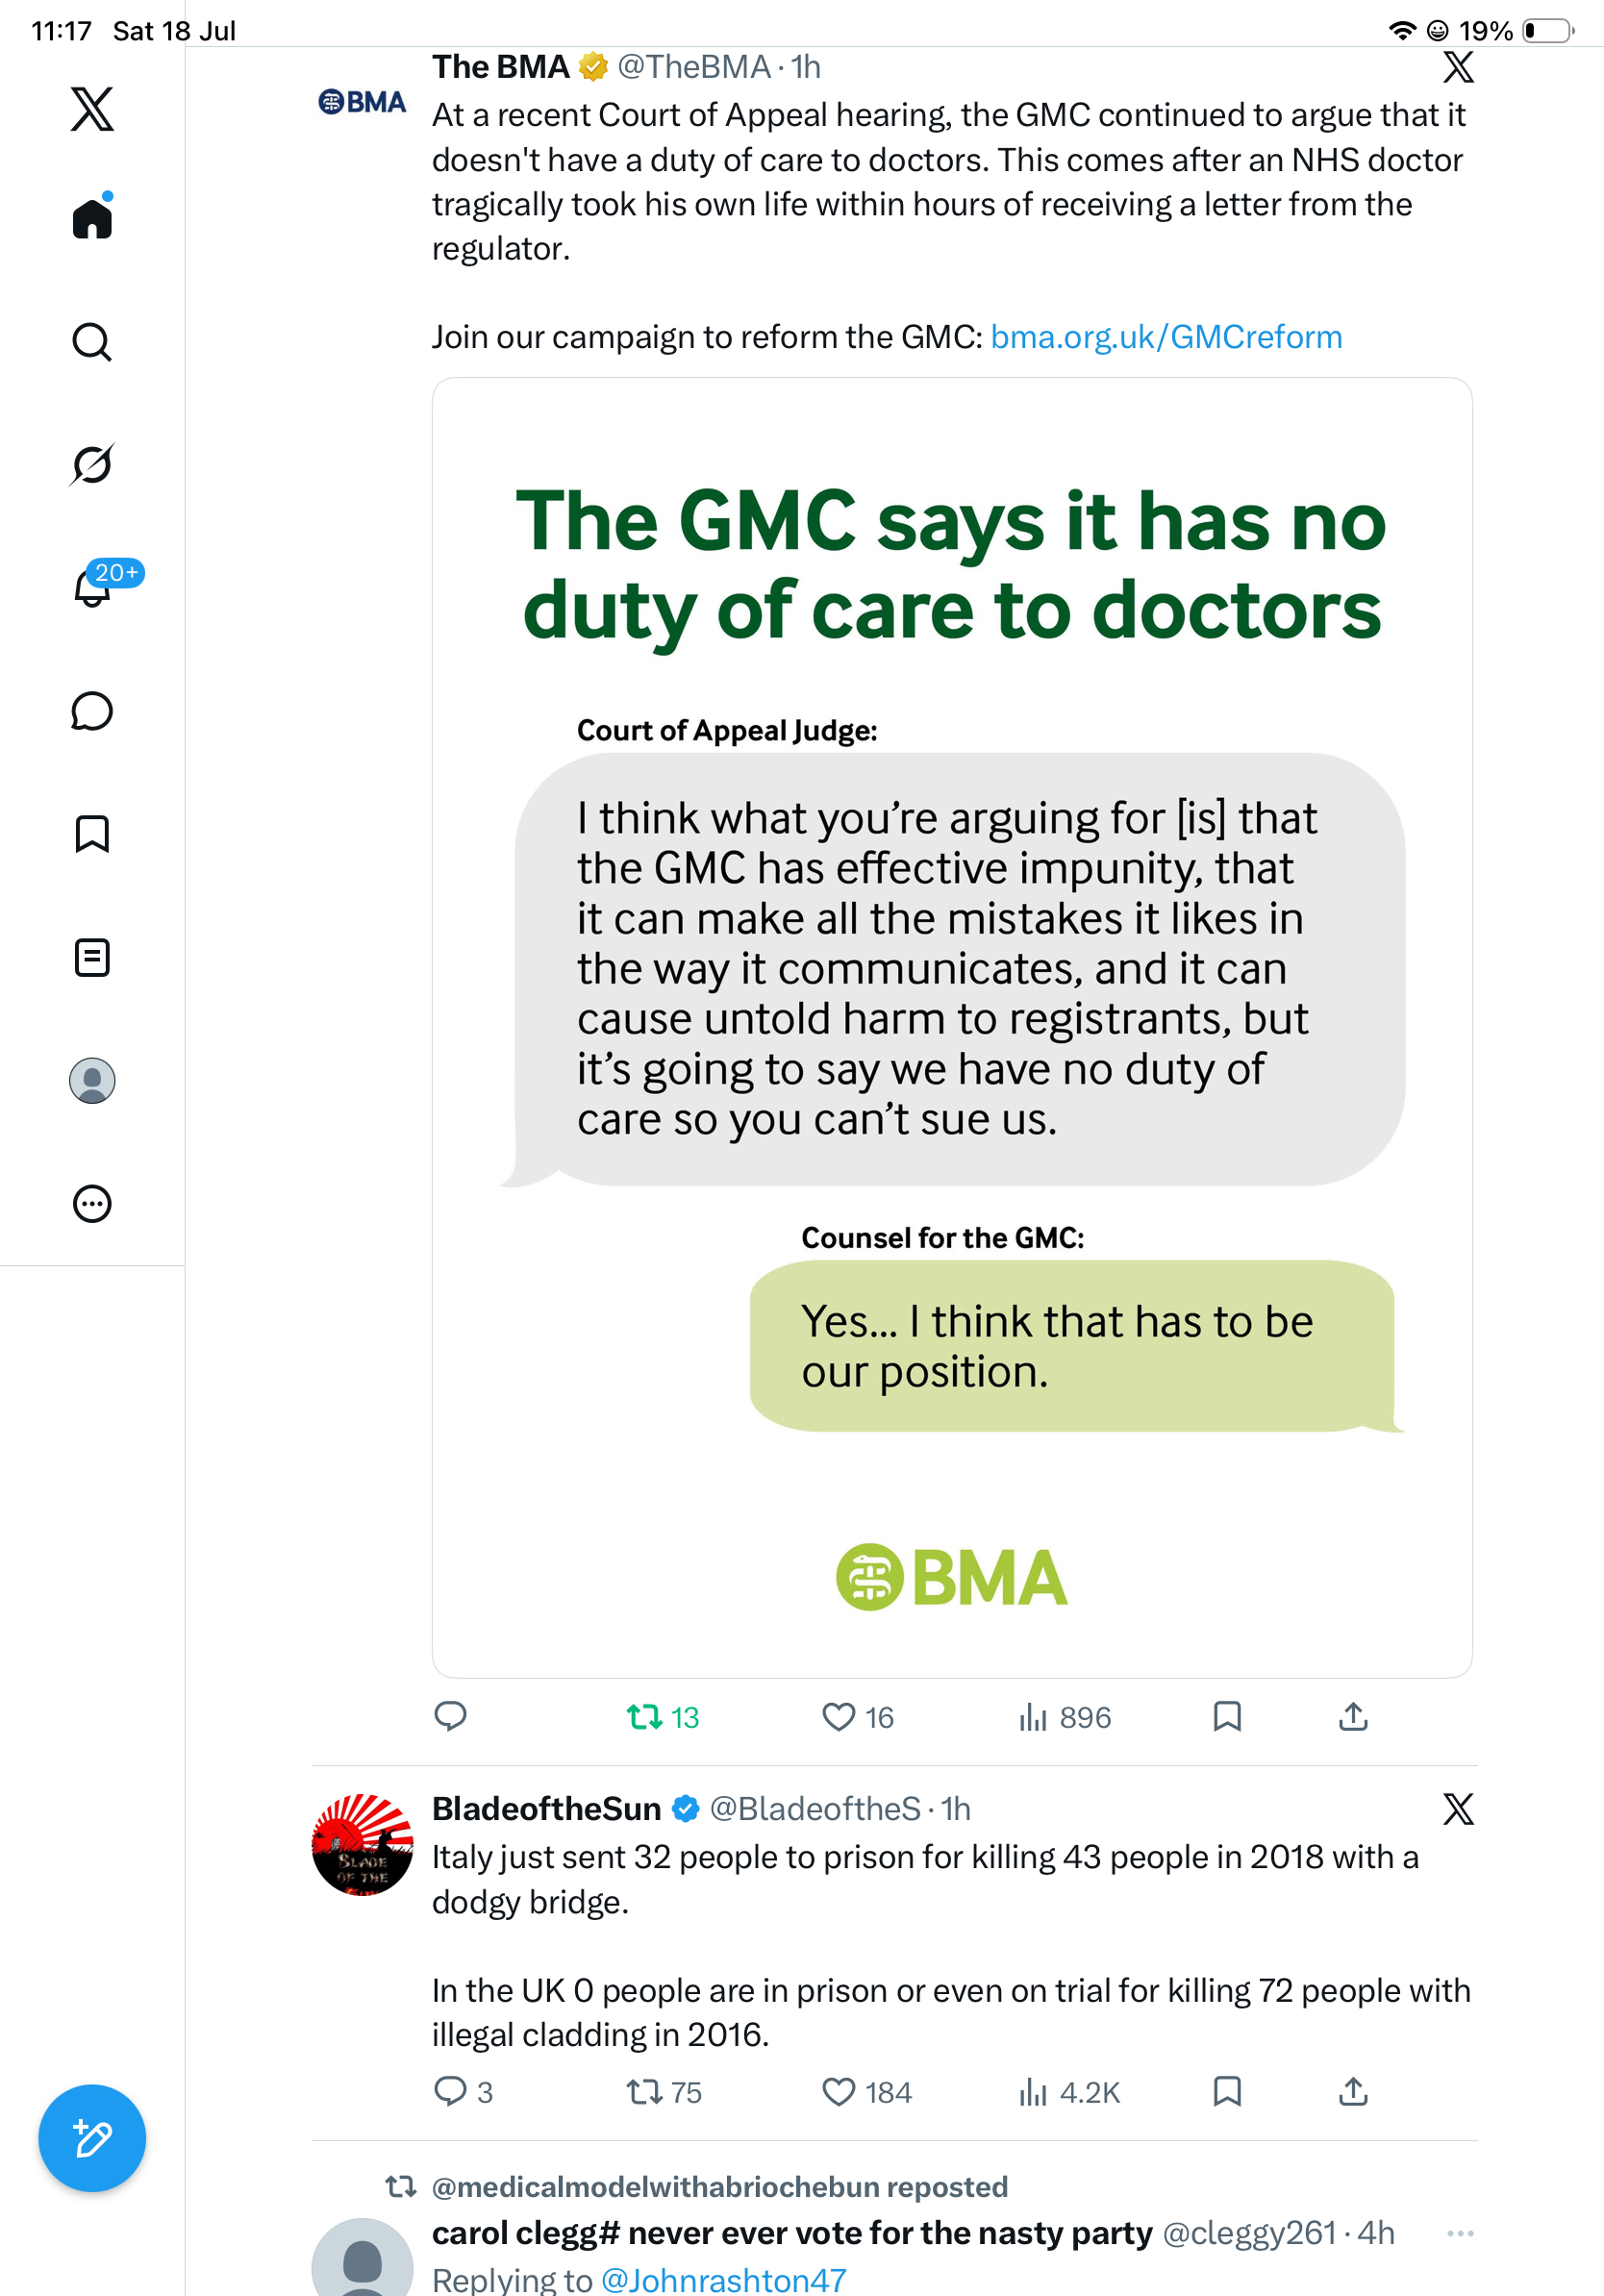
Task: Open the Lists icon in sidebar
Action: (92, 958)
